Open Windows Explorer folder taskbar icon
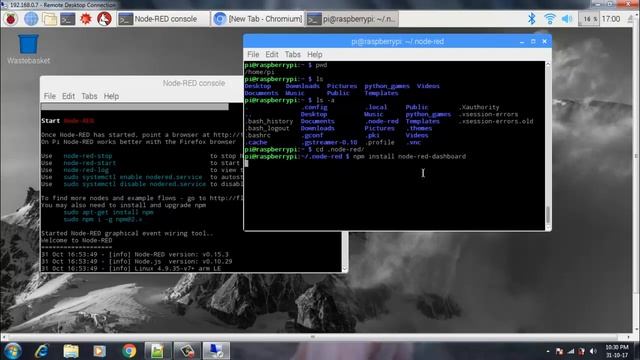 [x=71, y=351]
